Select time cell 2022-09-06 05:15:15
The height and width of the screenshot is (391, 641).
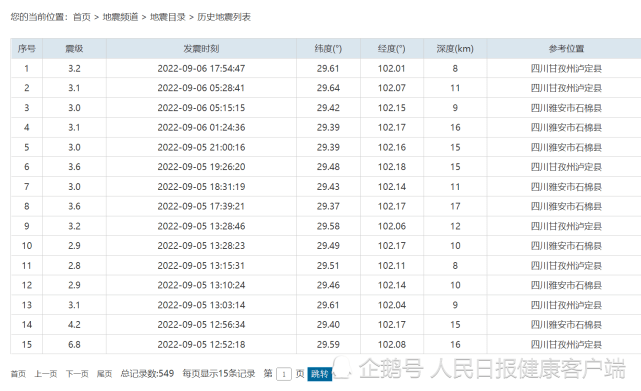click(x=201, y=108)
